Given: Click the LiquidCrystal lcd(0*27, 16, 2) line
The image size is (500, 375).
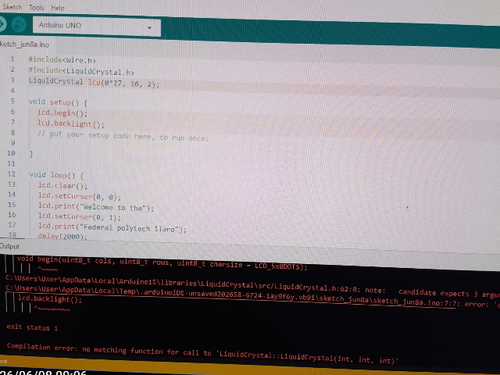Looking at the screenshot, I should 94,82.
